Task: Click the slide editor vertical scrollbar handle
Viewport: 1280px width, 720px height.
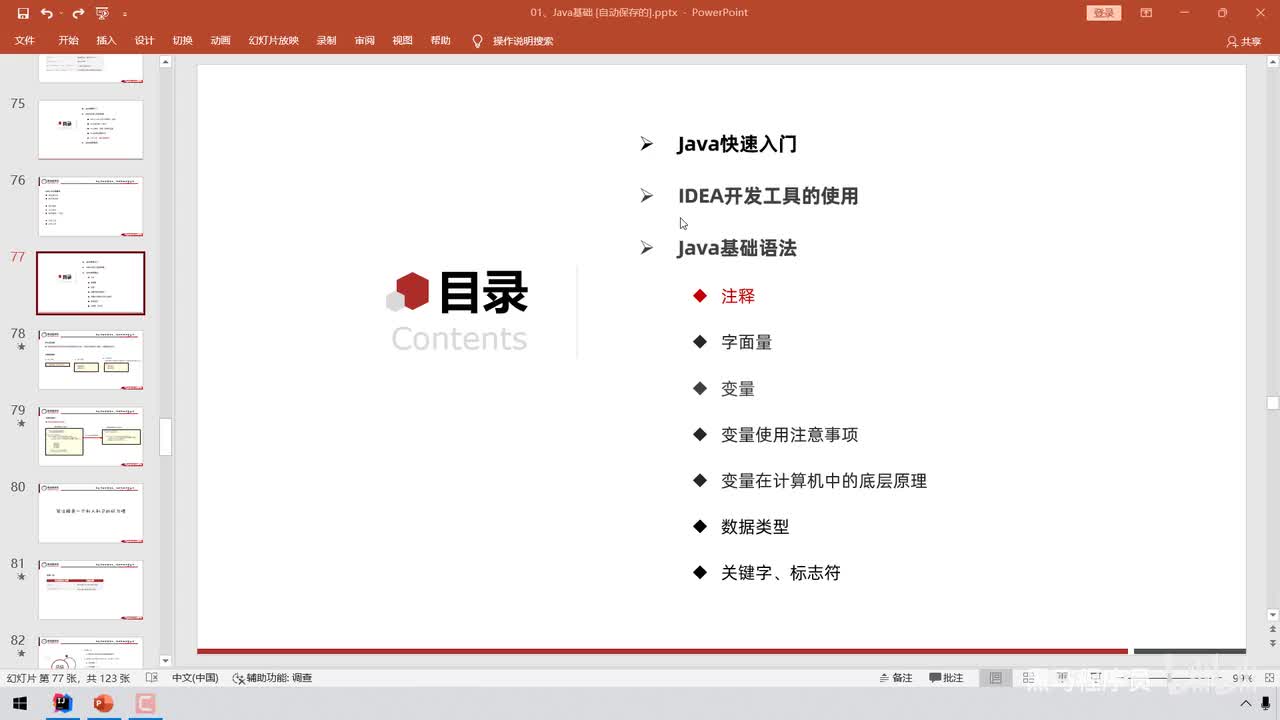Action: coord(1273,404)
